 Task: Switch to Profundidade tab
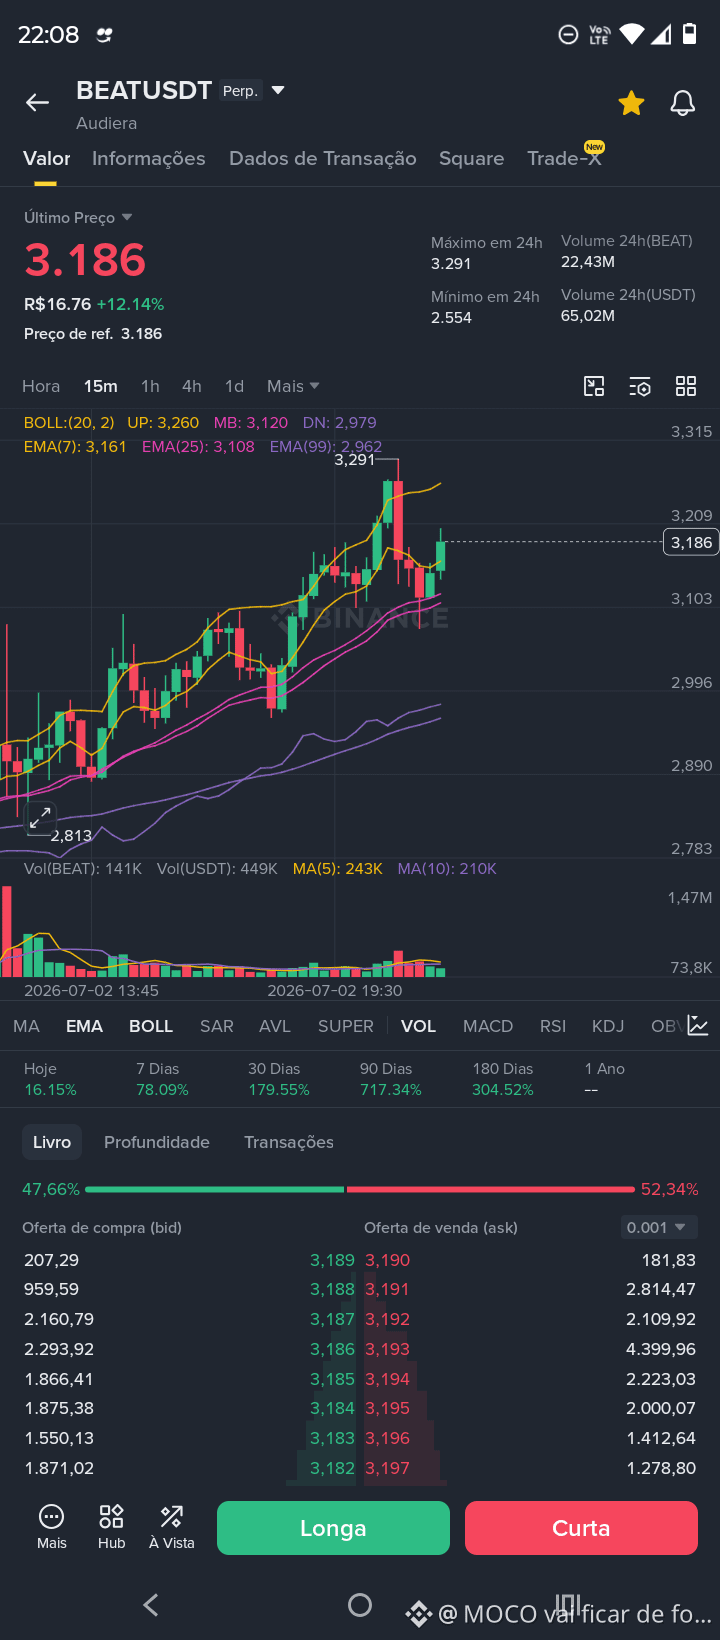pyautogui.click(x=157, y=1142)
